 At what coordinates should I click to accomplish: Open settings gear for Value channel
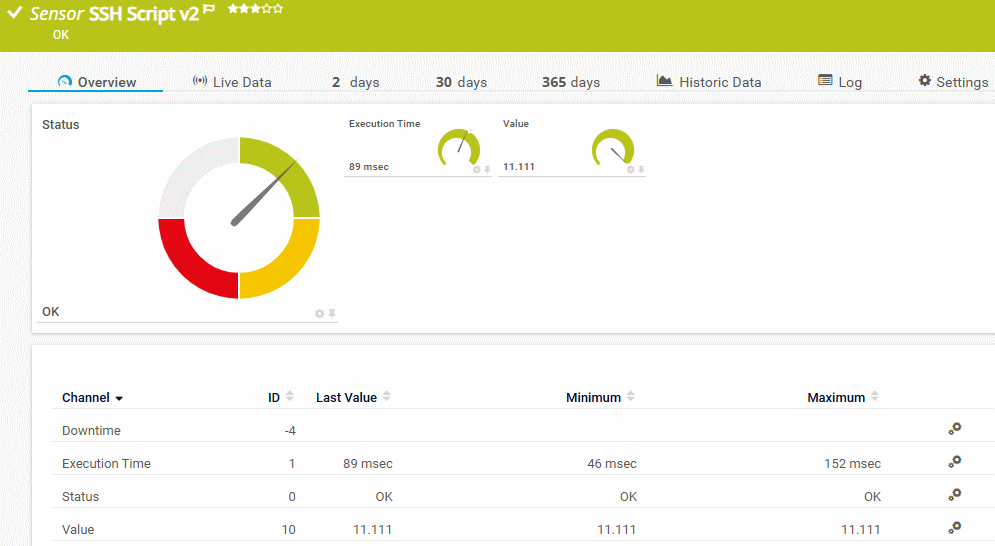pos(954,528)
